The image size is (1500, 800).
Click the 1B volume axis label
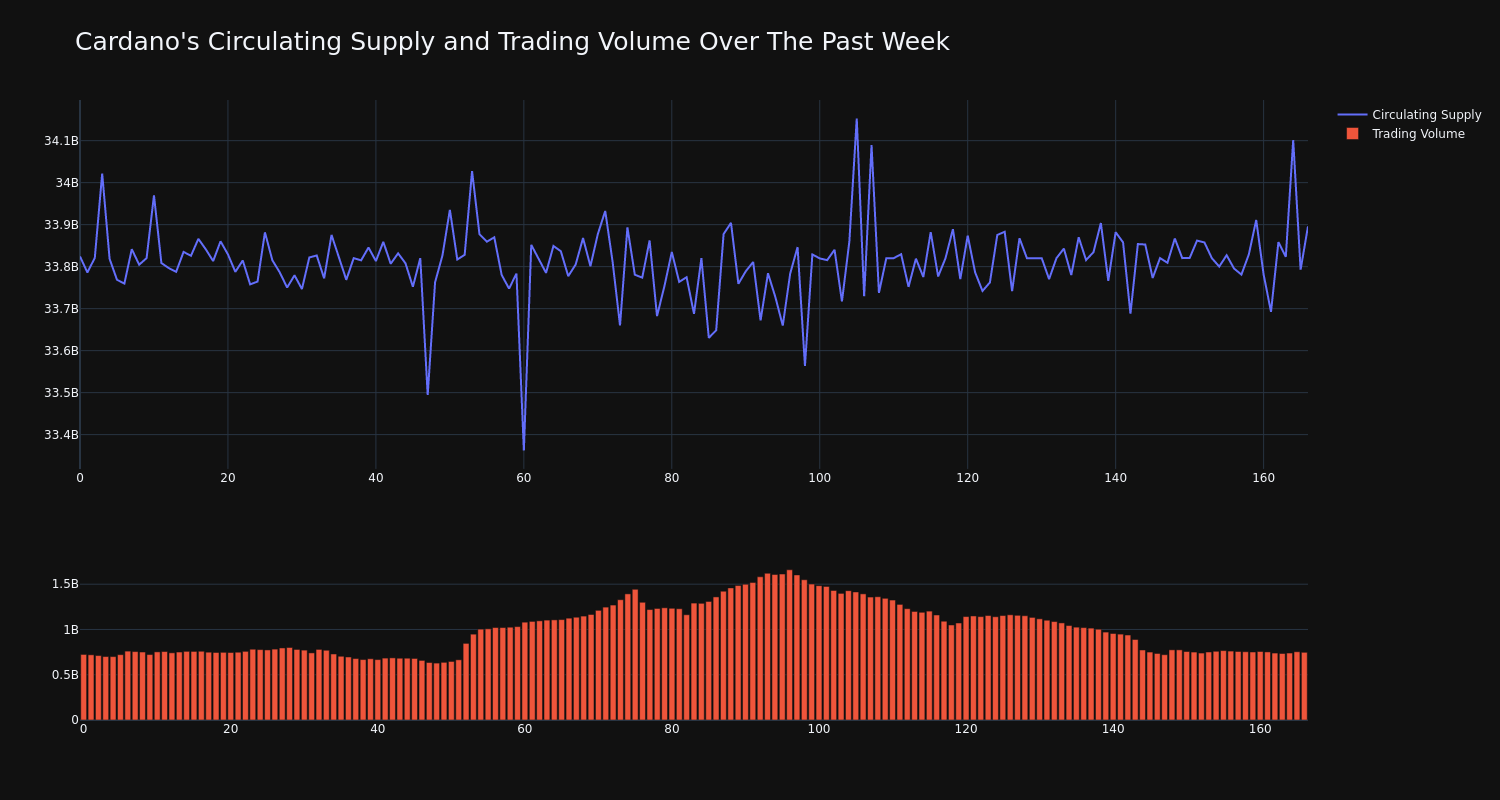coord(70,630)
